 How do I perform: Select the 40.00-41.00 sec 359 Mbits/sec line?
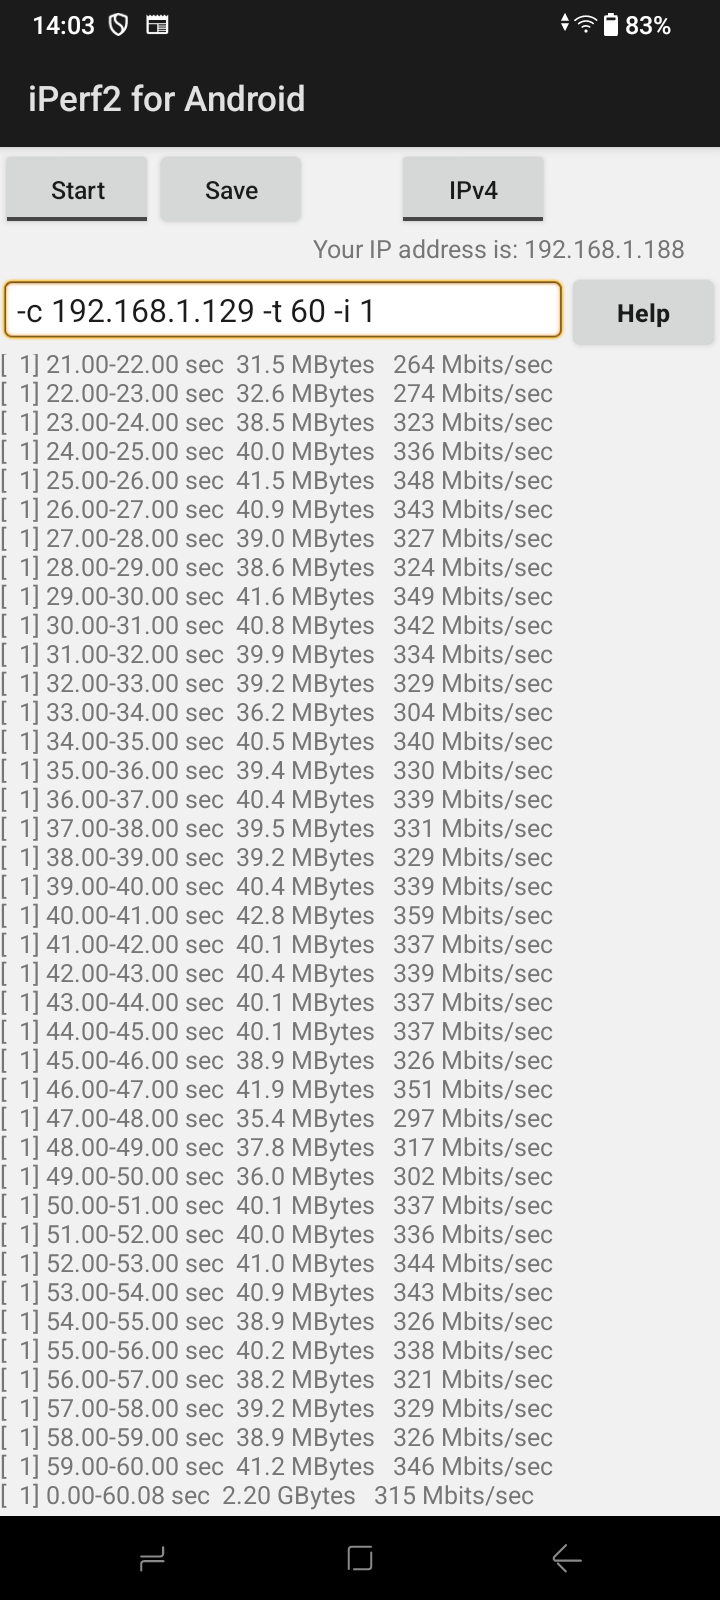(x=276, y=916)
